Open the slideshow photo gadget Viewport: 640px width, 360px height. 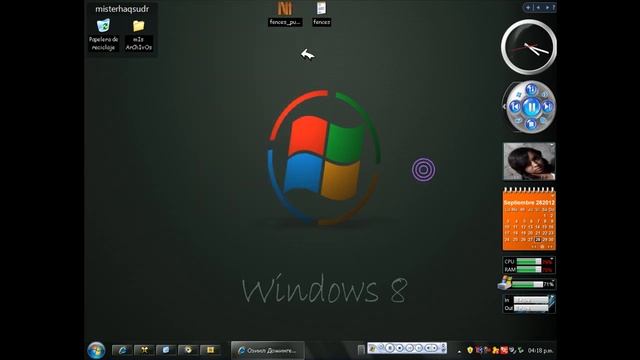point(529,161)
